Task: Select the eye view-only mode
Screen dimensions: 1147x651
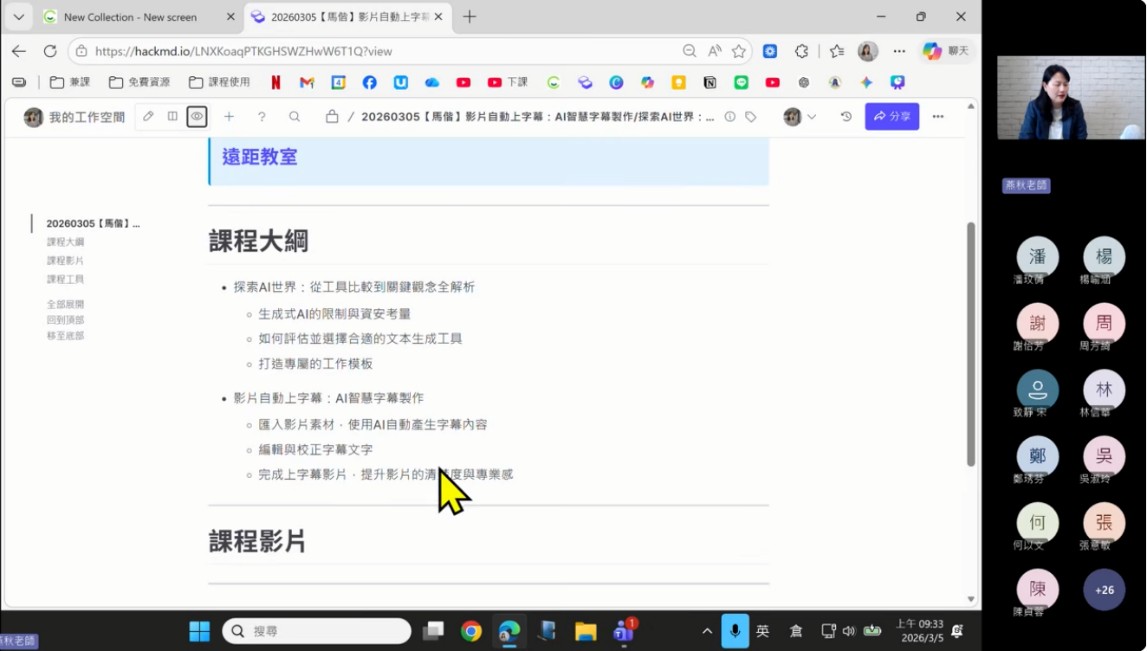Action: coord(197,117)
